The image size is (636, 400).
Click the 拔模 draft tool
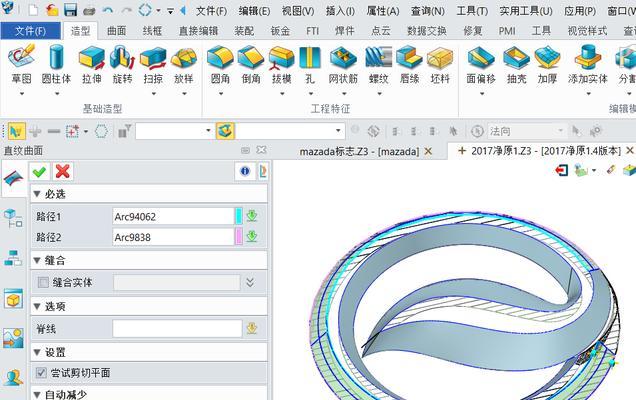[x=281, y=65]
